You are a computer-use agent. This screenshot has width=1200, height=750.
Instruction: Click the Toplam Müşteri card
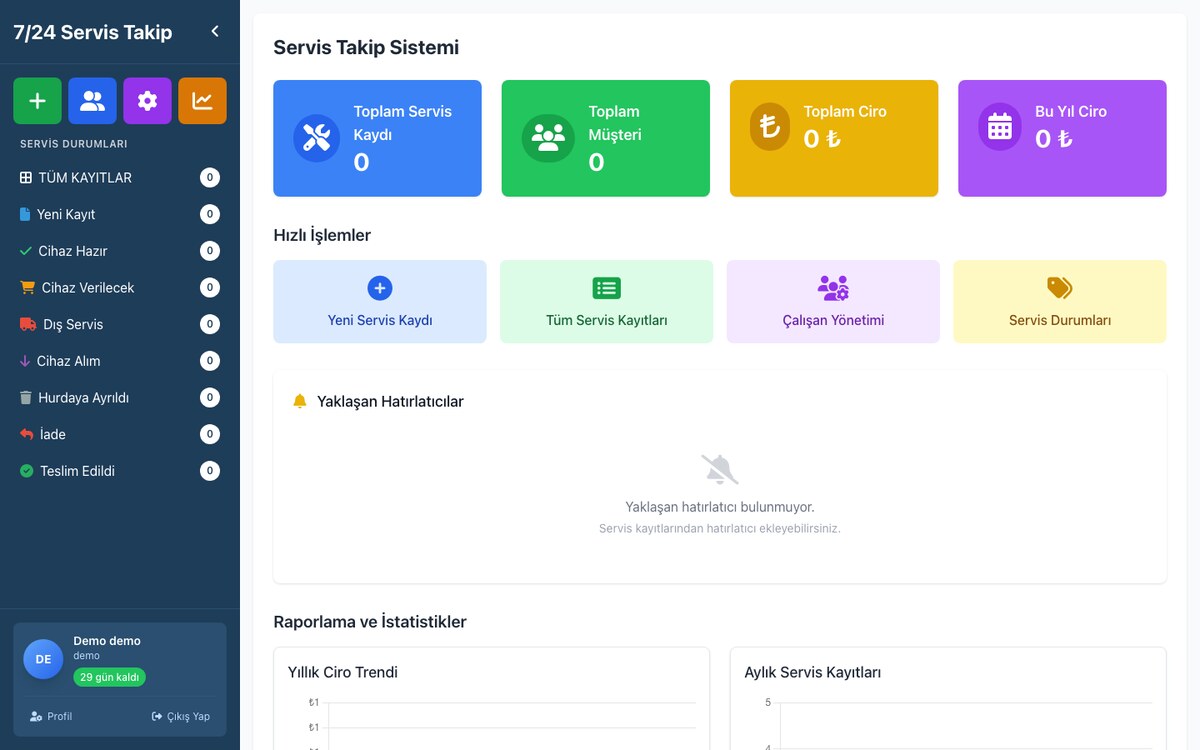(606, 138)
